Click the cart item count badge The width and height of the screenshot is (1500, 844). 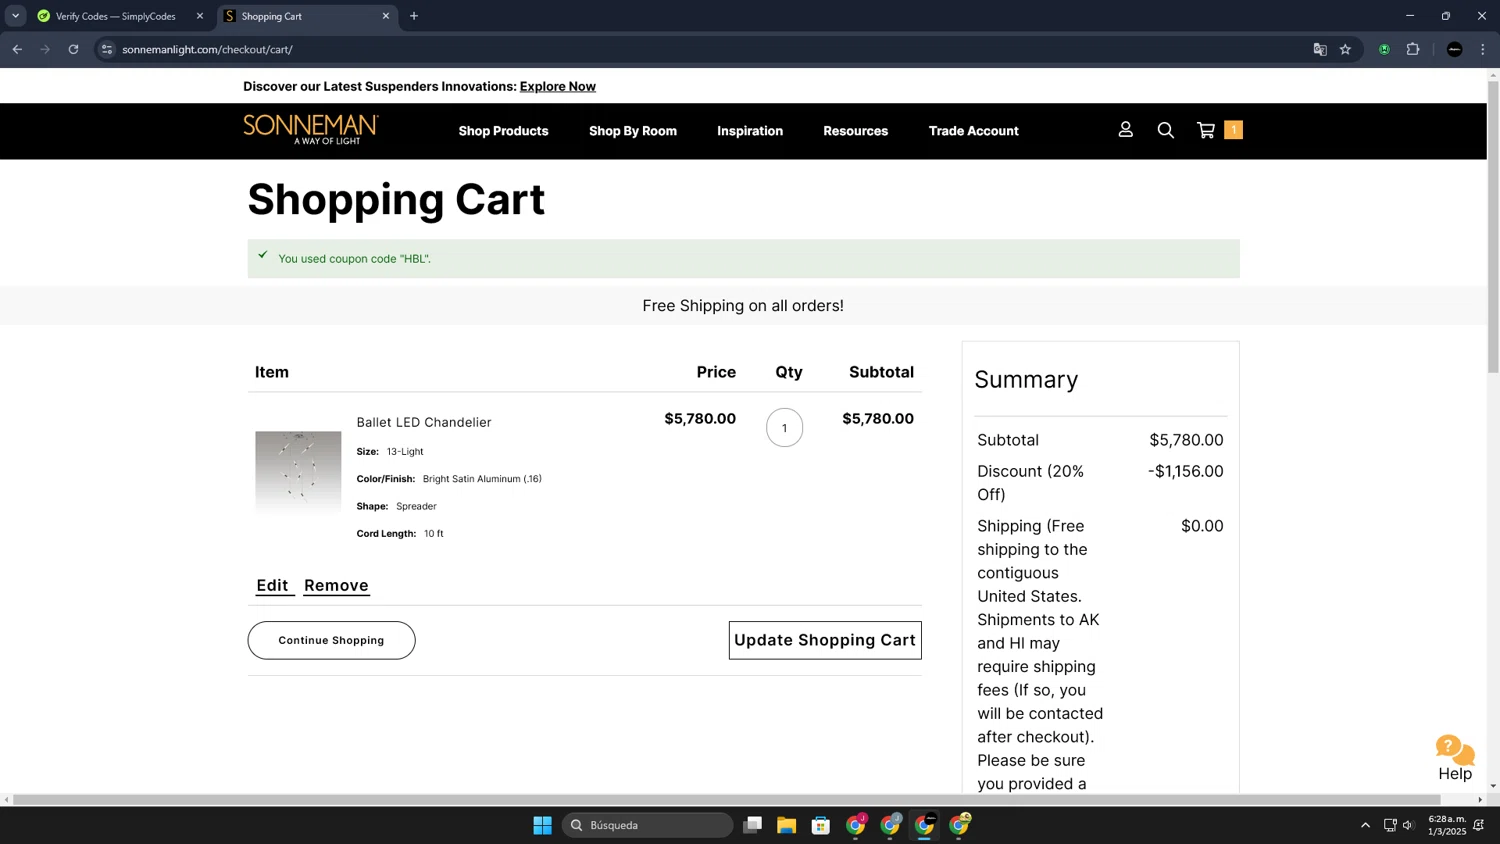(1233, 130)
